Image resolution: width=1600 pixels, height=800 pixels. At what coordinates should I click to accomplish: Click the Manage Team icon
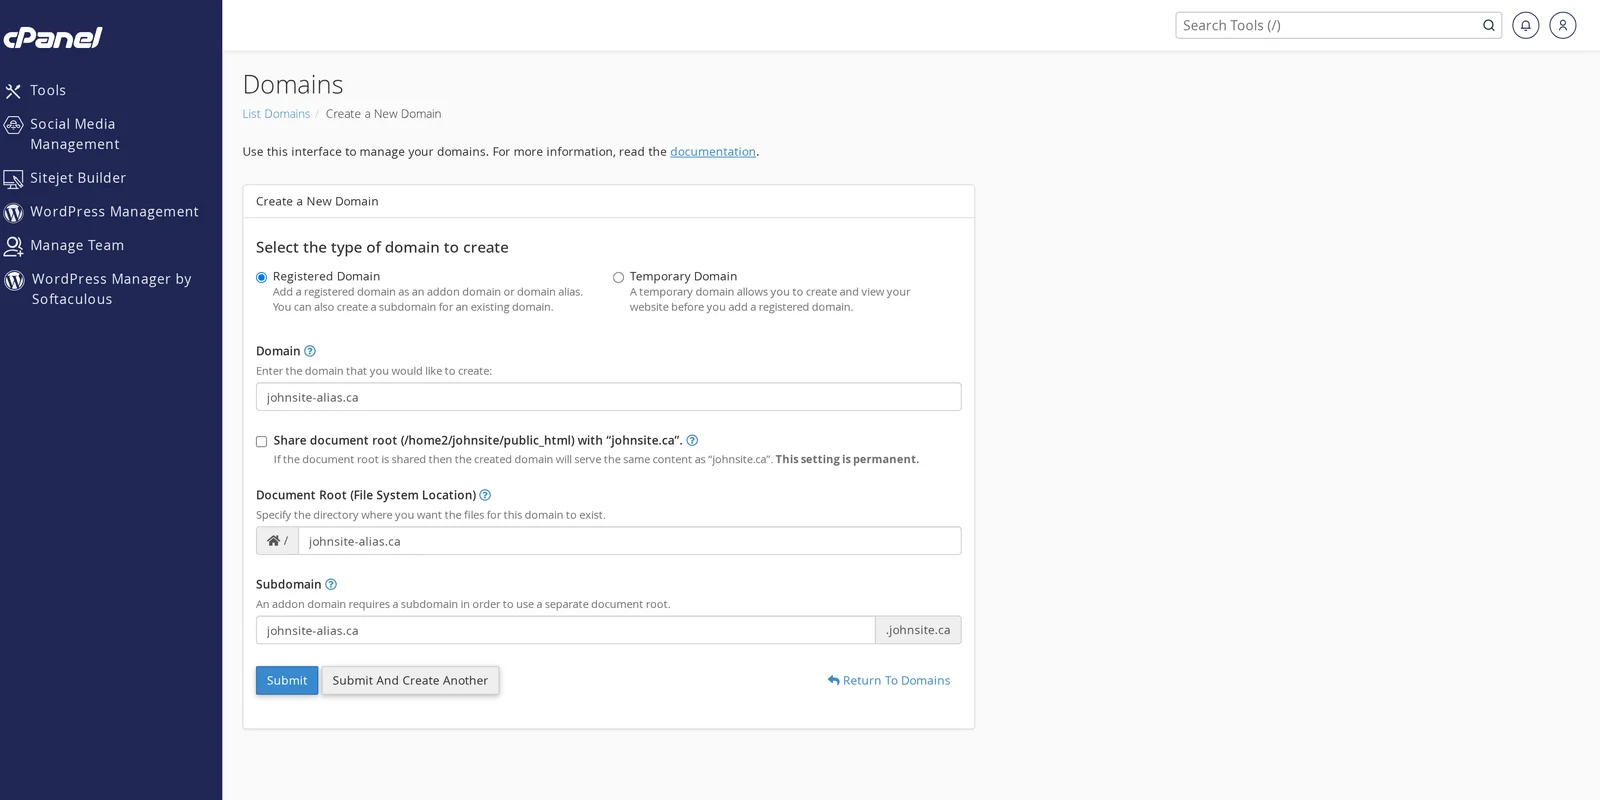[13, 246]
